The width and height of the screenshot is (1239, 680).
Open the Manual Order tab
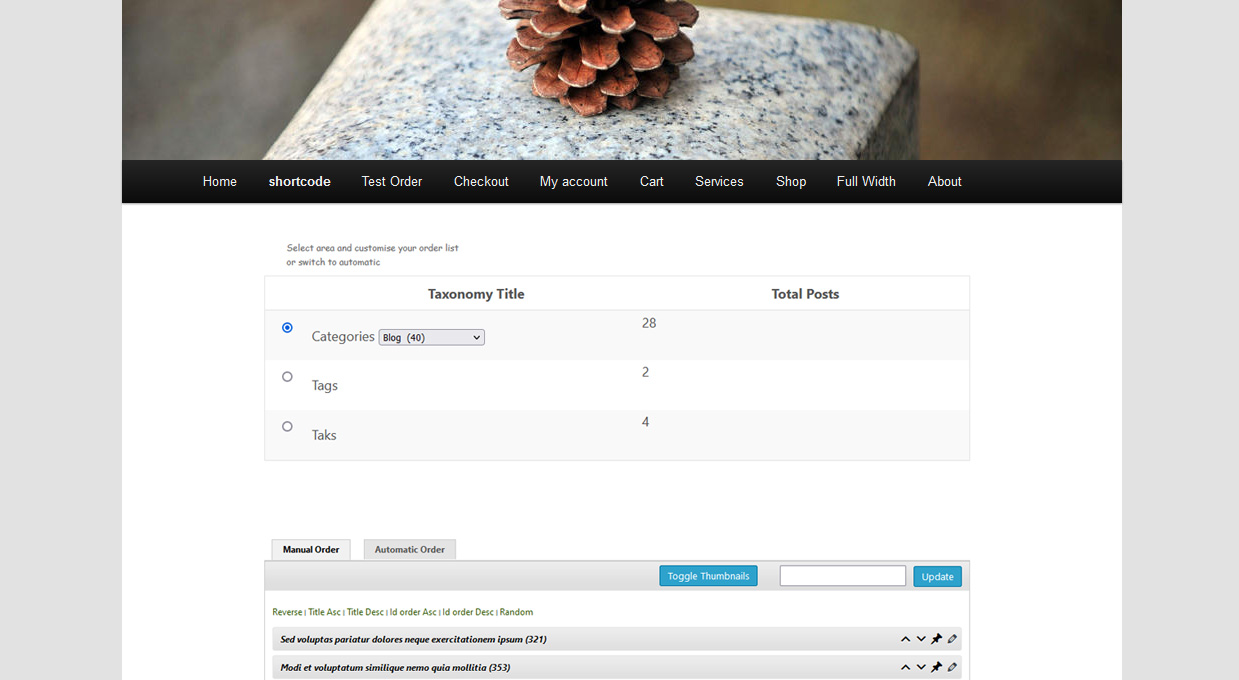pyautogui.click(x=311, y=550)
